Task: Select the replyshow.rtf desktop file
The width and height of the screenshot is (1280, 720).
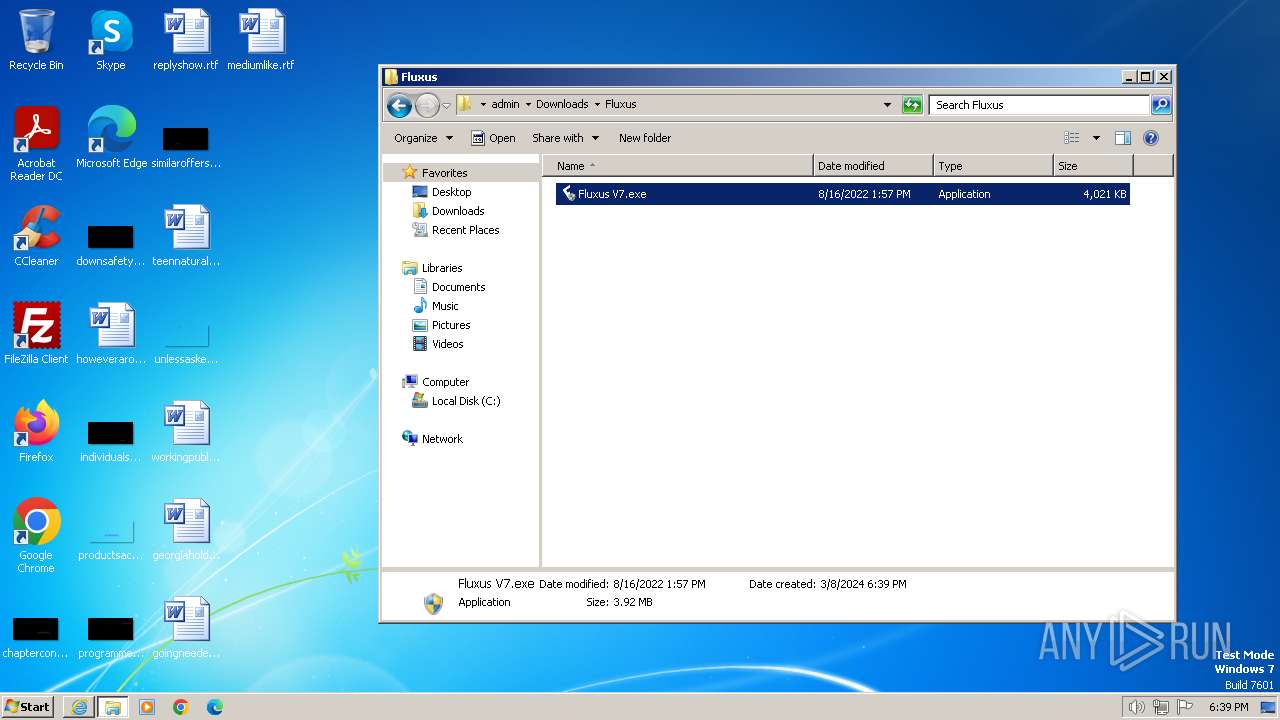Action: tap(186, 40)
